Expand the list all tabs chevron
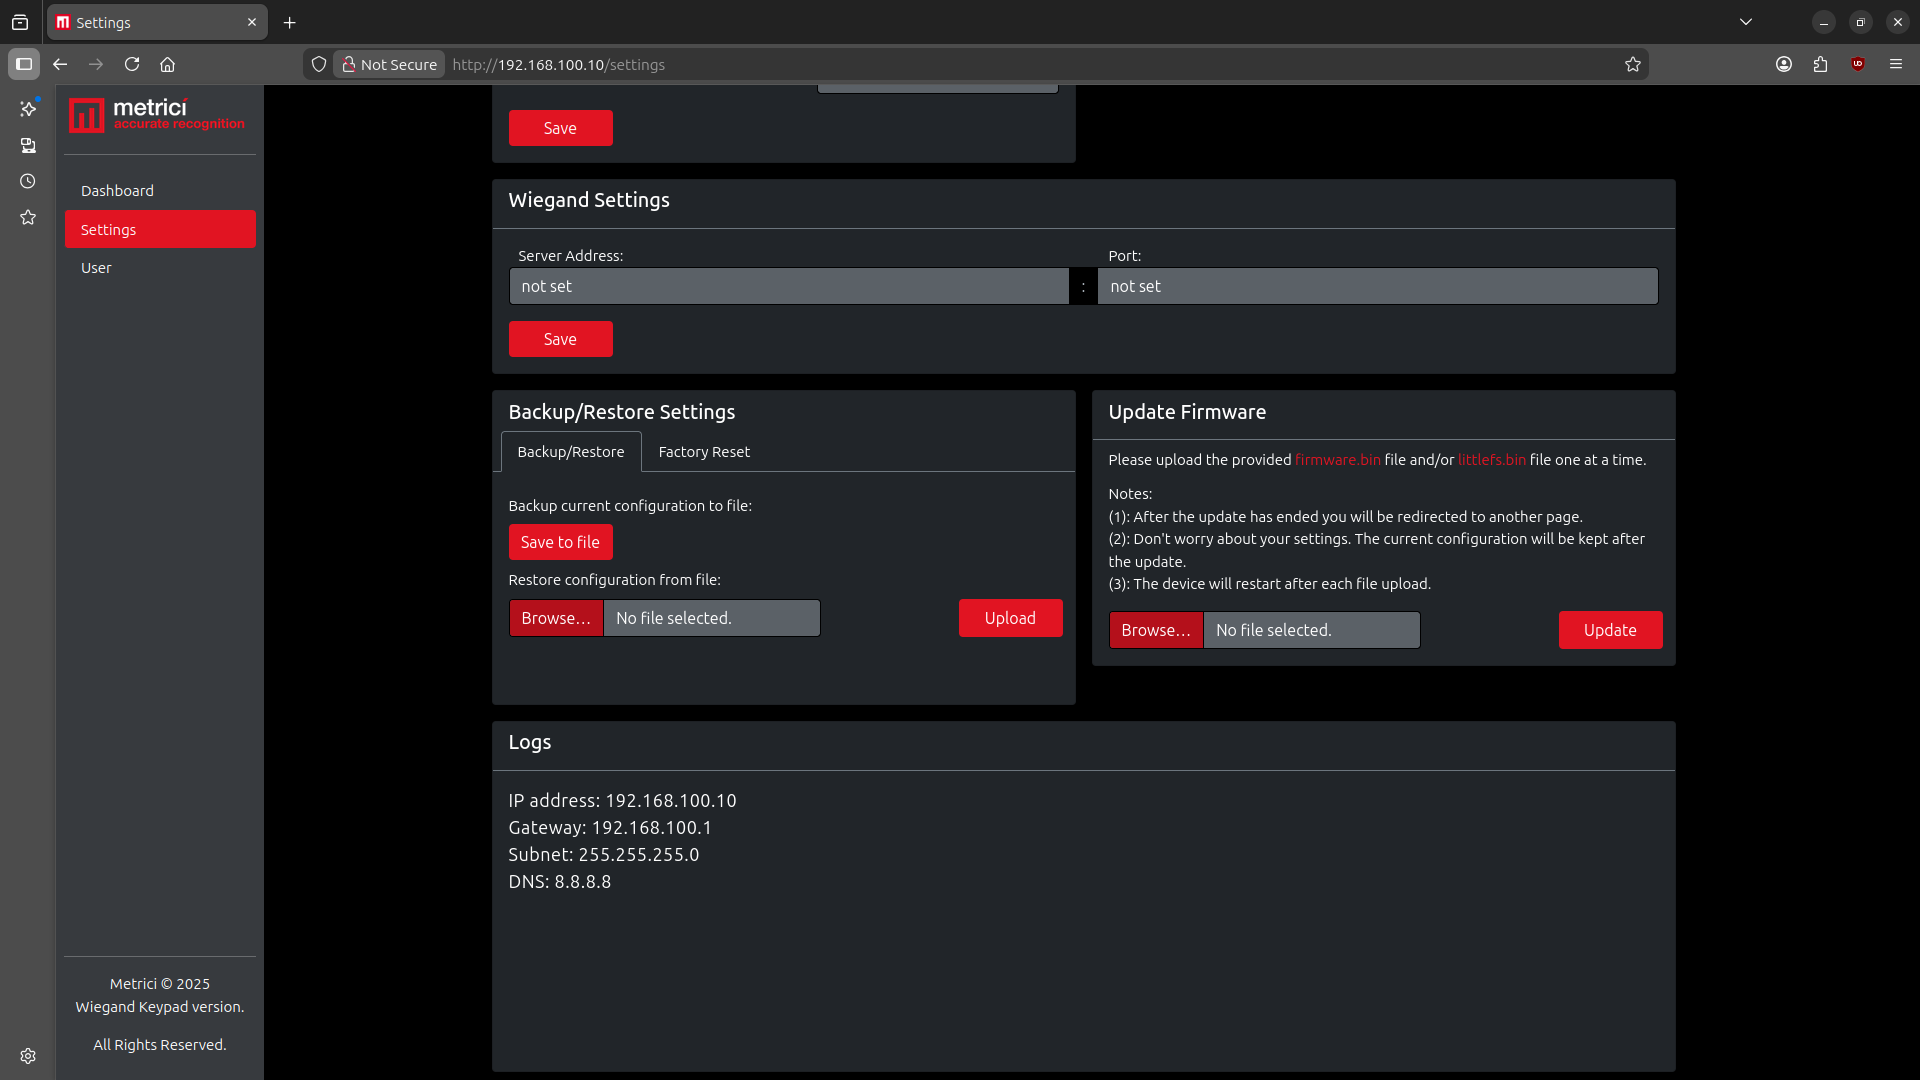 coord(1746,22)
